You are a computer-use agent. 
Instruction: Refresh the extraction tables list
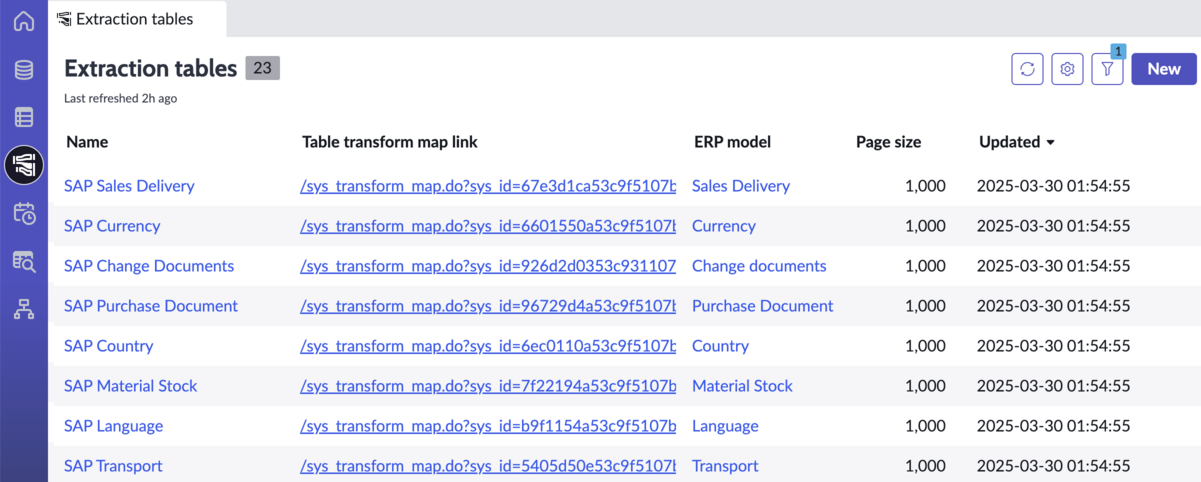click(1028, 69)
